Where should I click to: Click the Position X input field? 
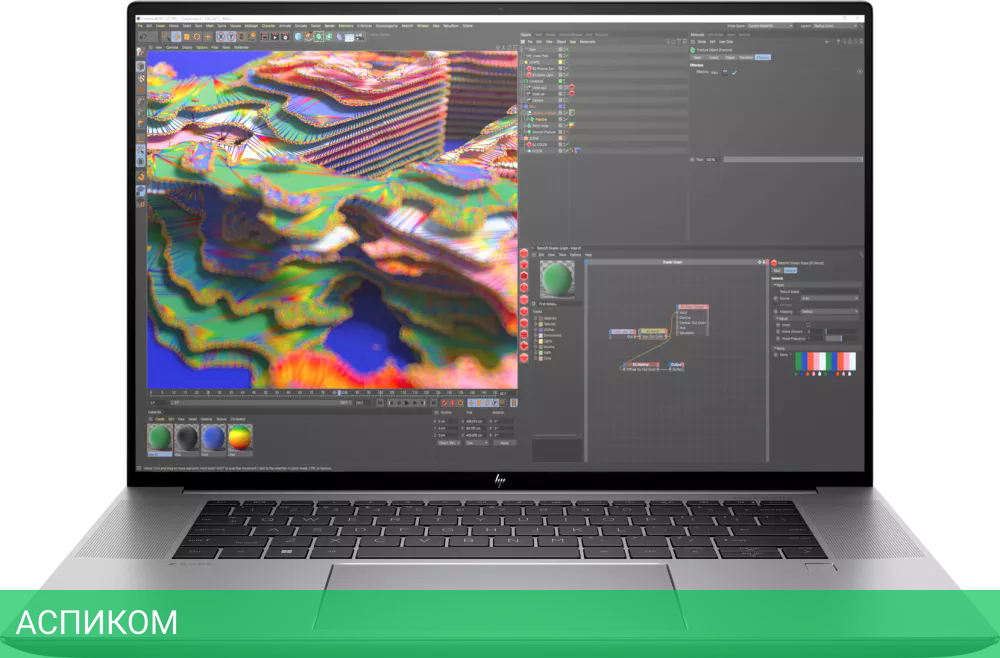click(x=448, y=421)
